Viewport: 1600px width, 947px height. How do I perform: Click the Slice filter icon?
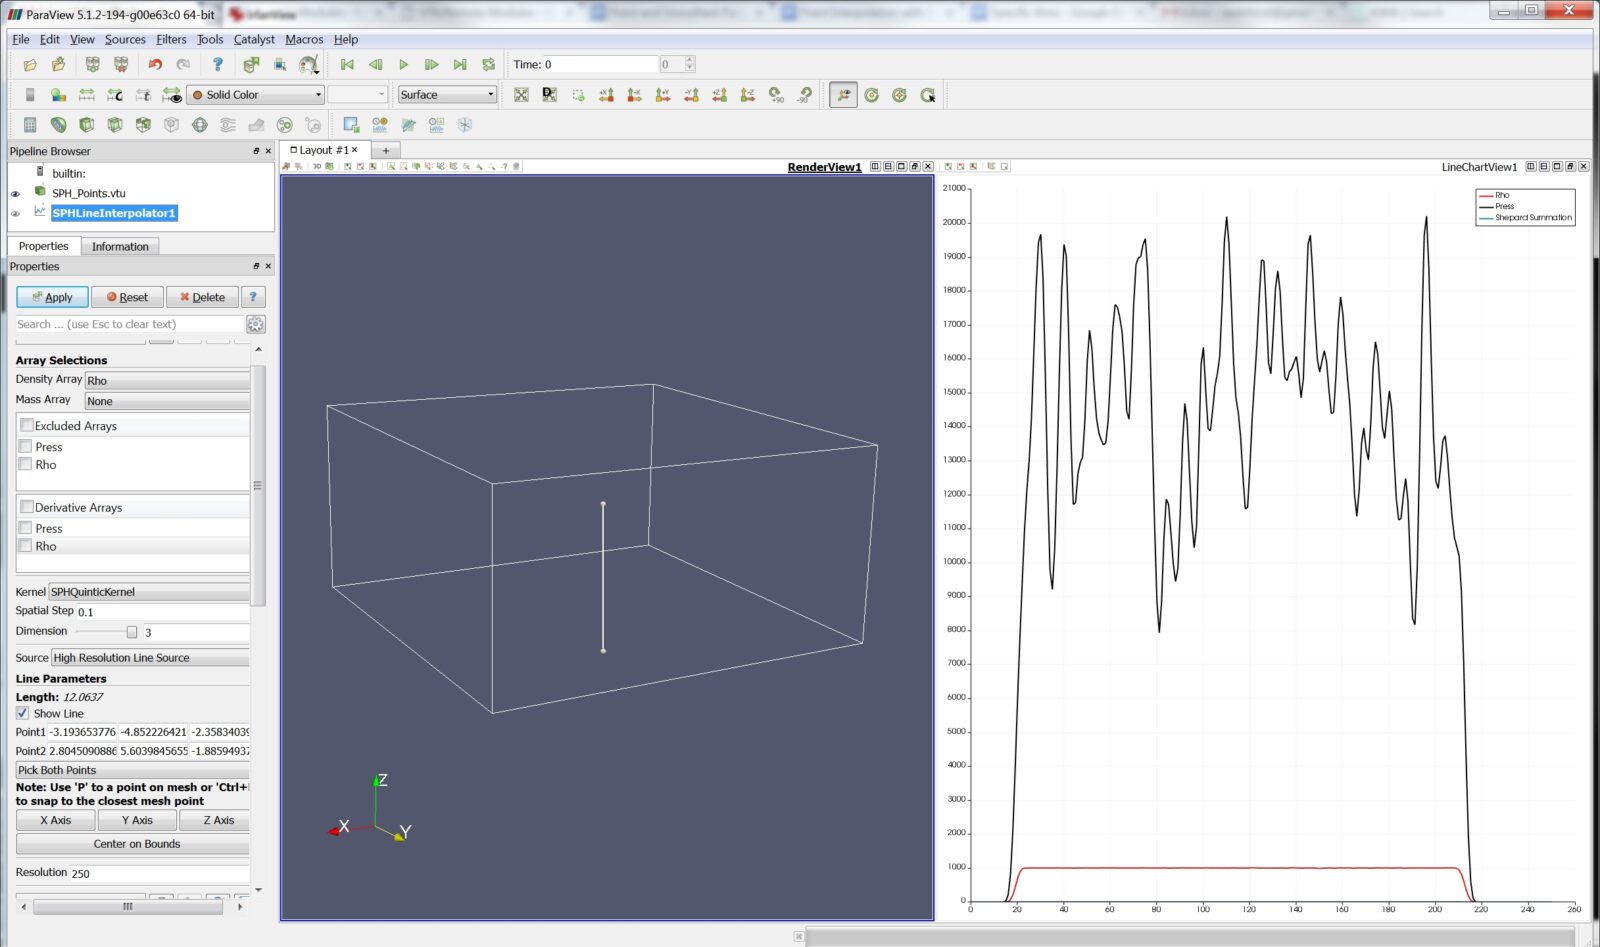pyautogui.click(x=114, y=124)
